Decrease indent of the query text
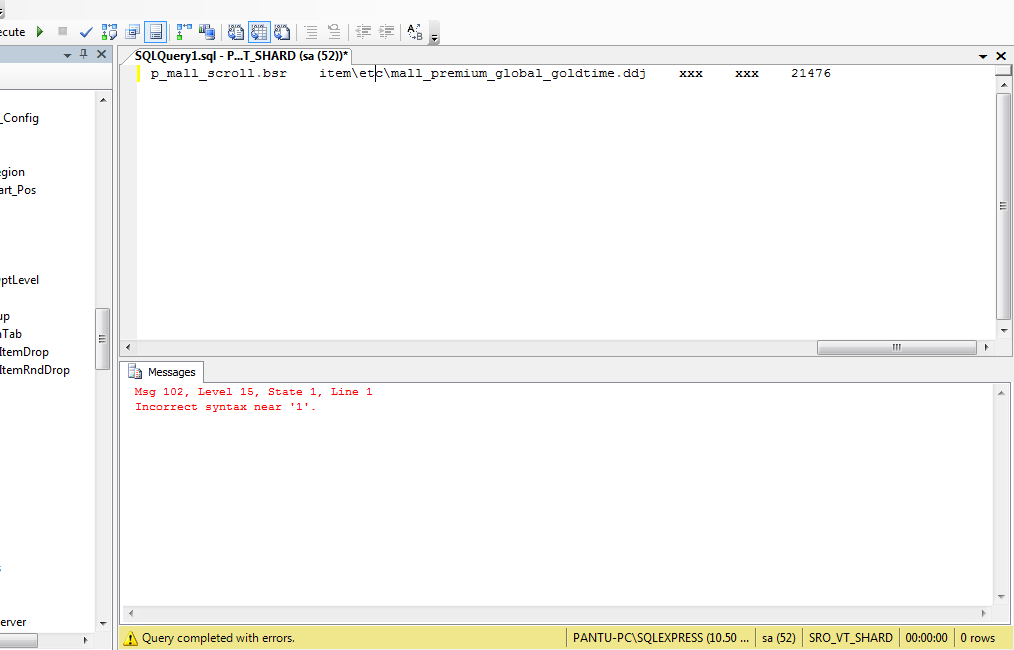The width and height of the screenshot is (1014, 650). (363, 32)
